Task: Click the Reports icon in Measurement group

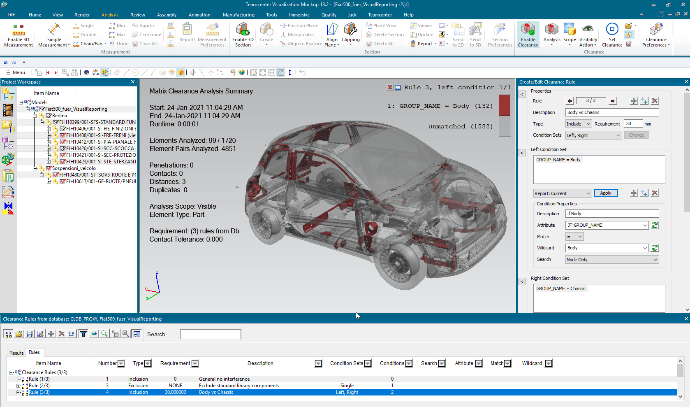Action: point(187,33)
